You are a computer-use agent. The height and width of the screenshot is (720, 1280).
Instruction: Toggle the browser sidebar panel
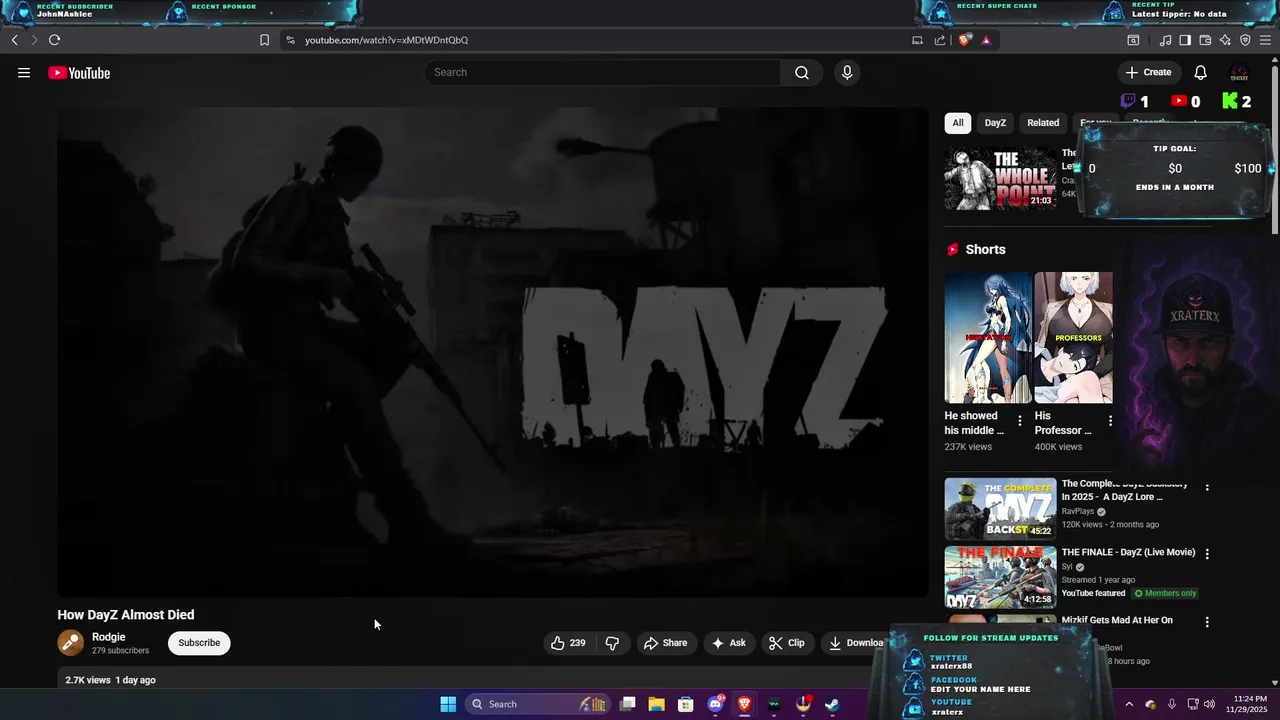pyautogui.click(x=1185, y=40)
